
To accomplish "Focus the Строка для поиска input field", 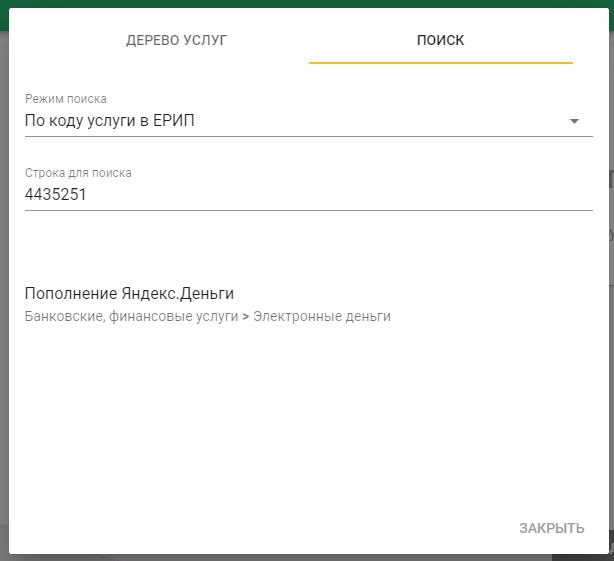I will pyautogui.click(x=309, y=195).
